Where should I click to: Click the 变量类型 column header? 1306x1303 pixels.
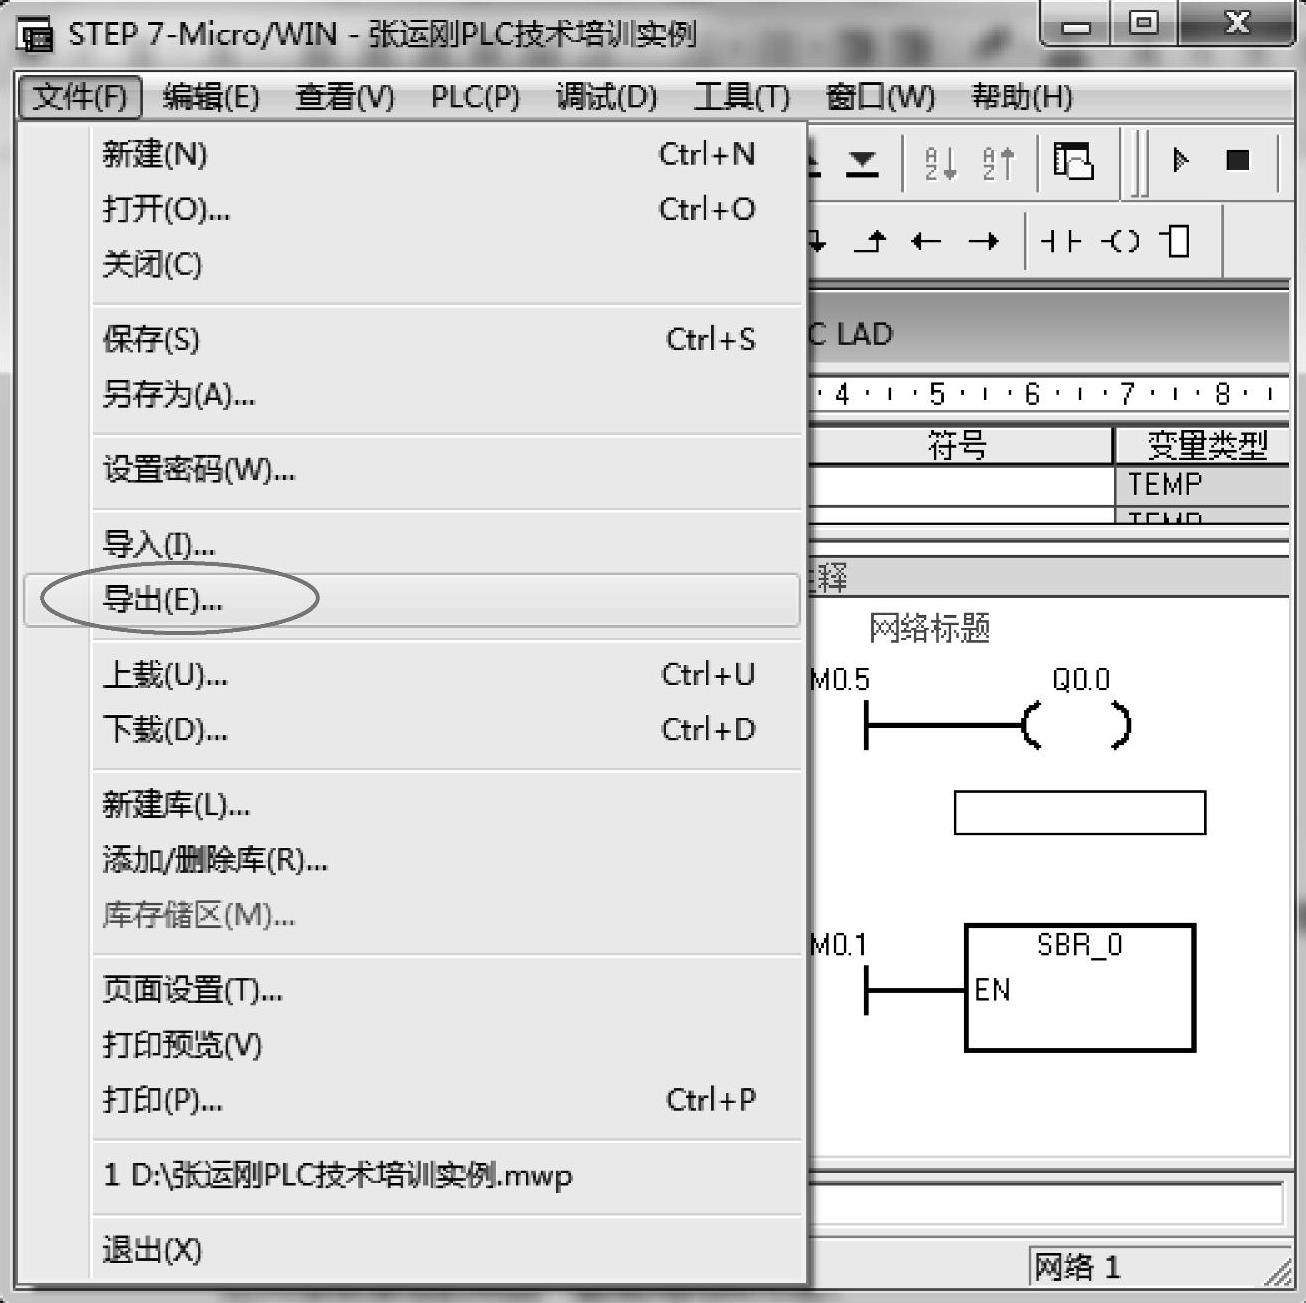(1203, 445)
